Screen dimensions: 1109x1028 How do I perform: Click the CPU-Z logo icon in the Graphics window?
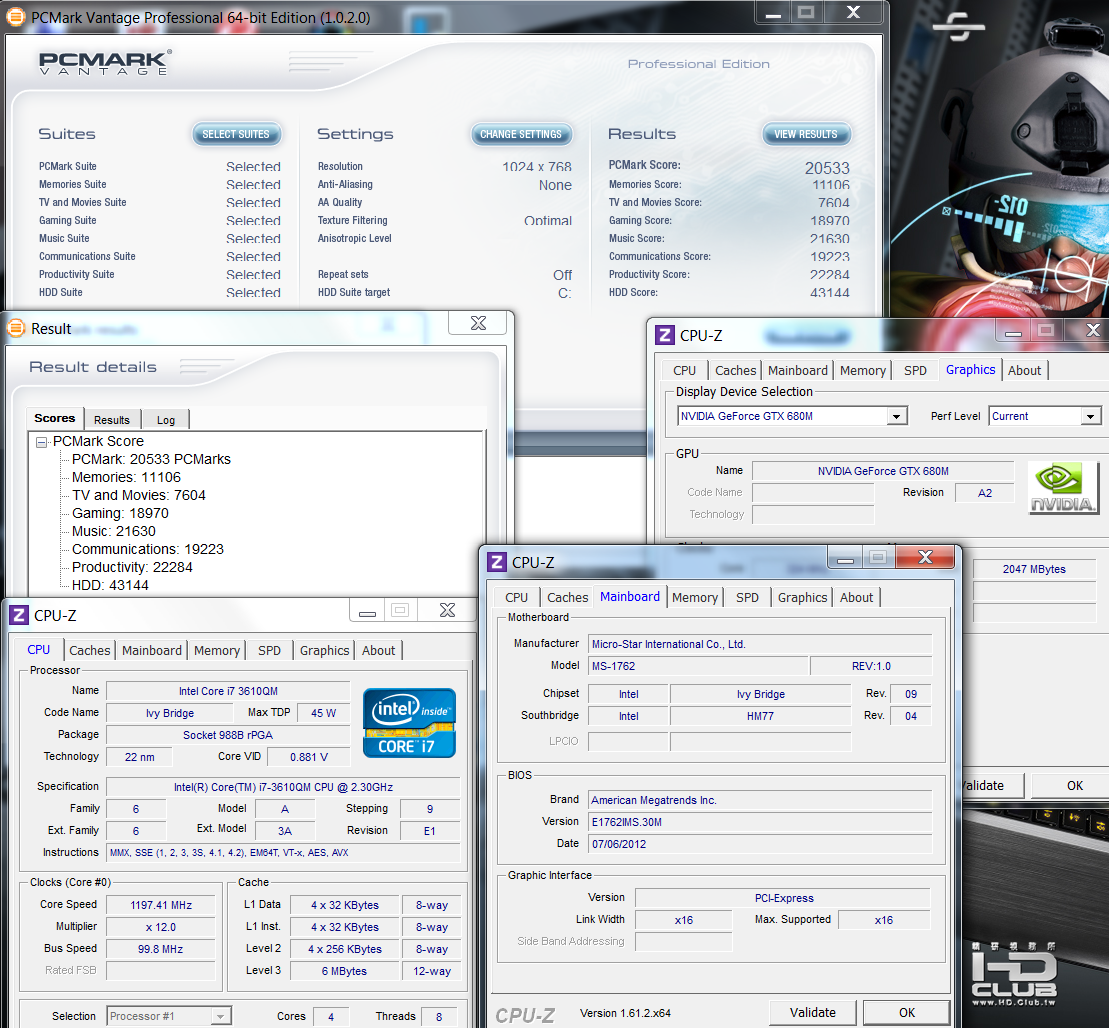[665, 335]
